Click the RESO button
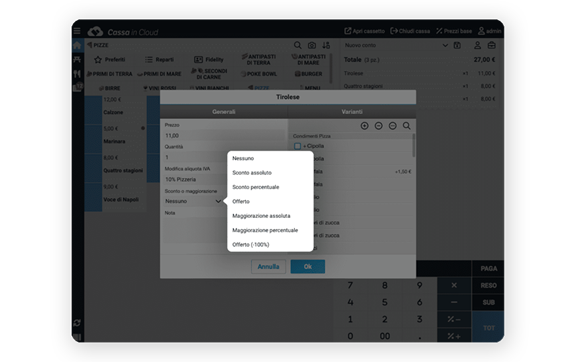 488,286
